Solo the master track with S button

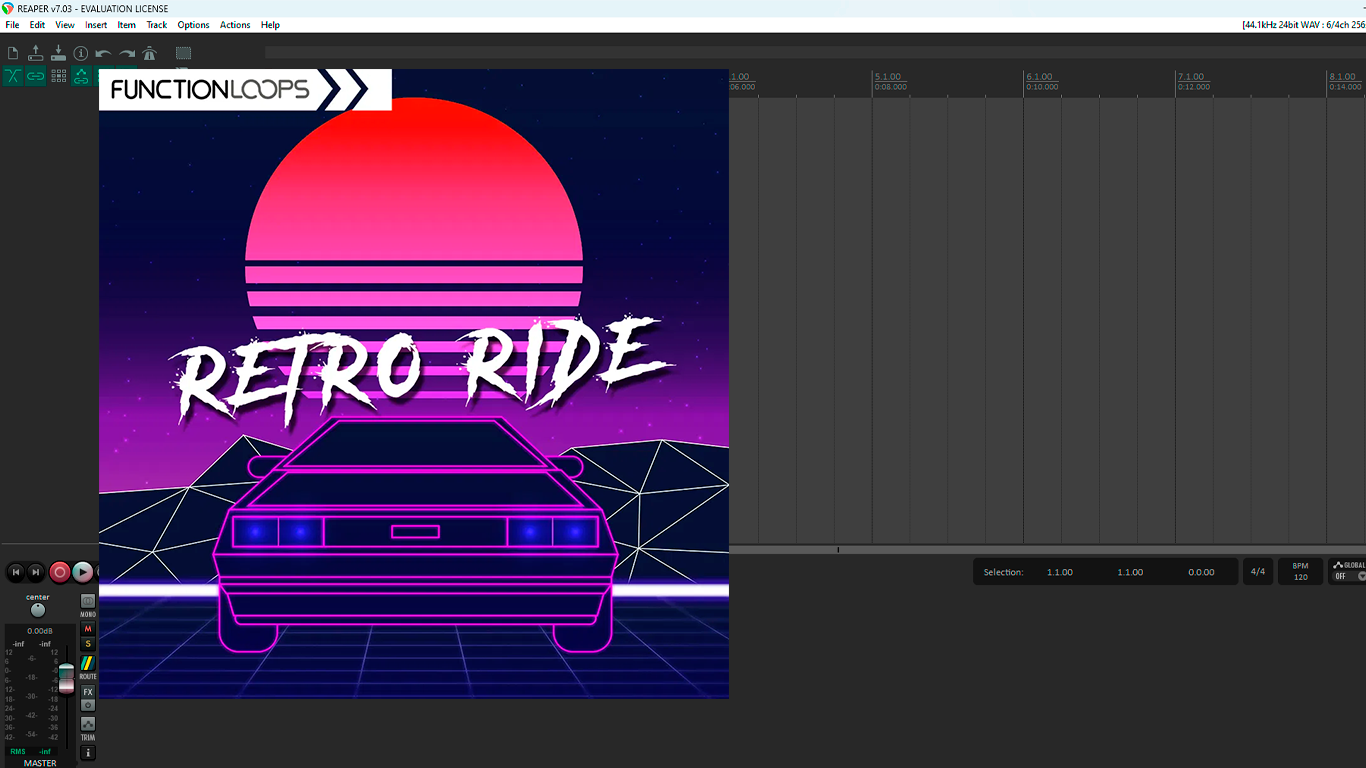click(88, 644)
